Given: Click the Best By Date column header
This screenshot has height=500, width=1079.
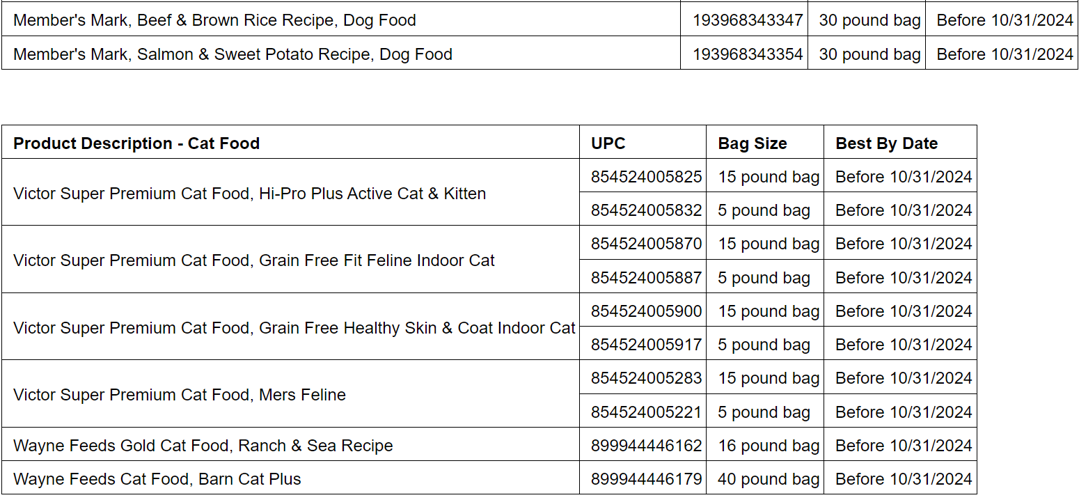Looking at the screenshot, I should tap(886, 143).
